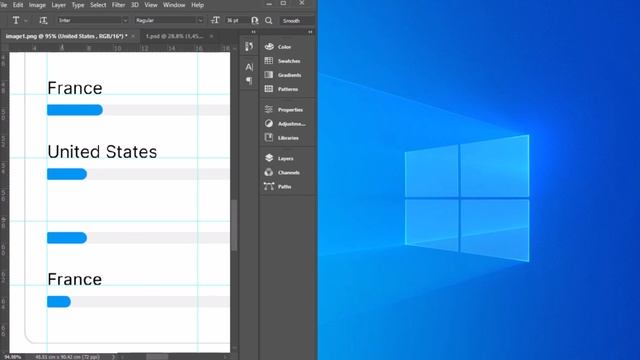This screenshot has width=640, height=360.
Task: Minimize the Photoshop window
Action: (x=269, y=4)
